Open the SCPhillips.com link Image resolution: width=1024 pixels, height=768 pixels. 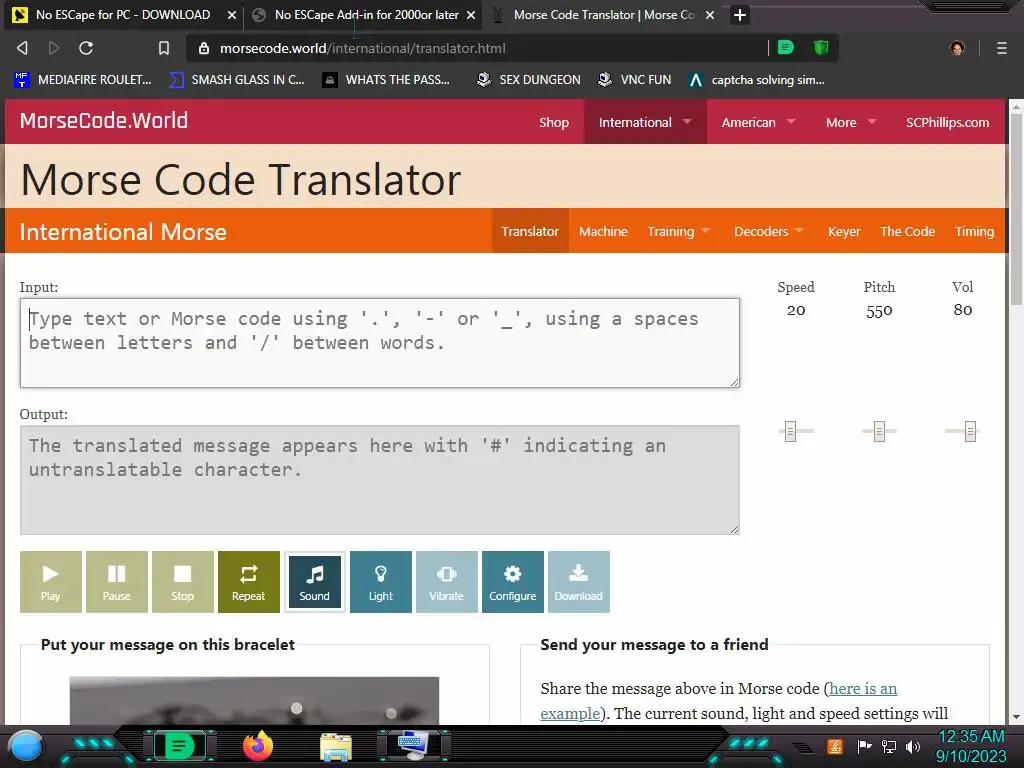point(947,122)
